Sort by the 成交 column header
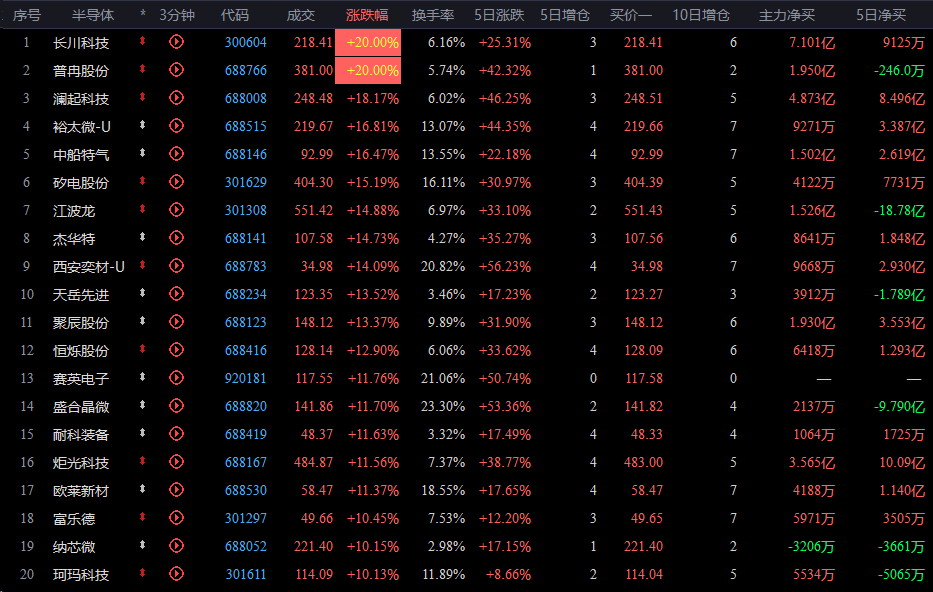This screenshot has height=592, width=933. (x=300, y=15)
